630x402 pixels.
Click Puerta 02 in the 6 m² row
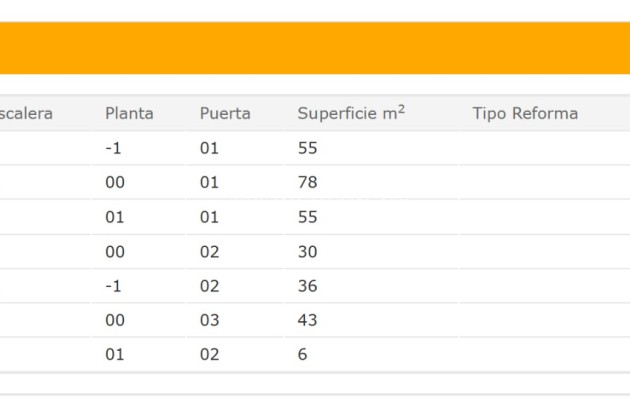tap(209, 354)
